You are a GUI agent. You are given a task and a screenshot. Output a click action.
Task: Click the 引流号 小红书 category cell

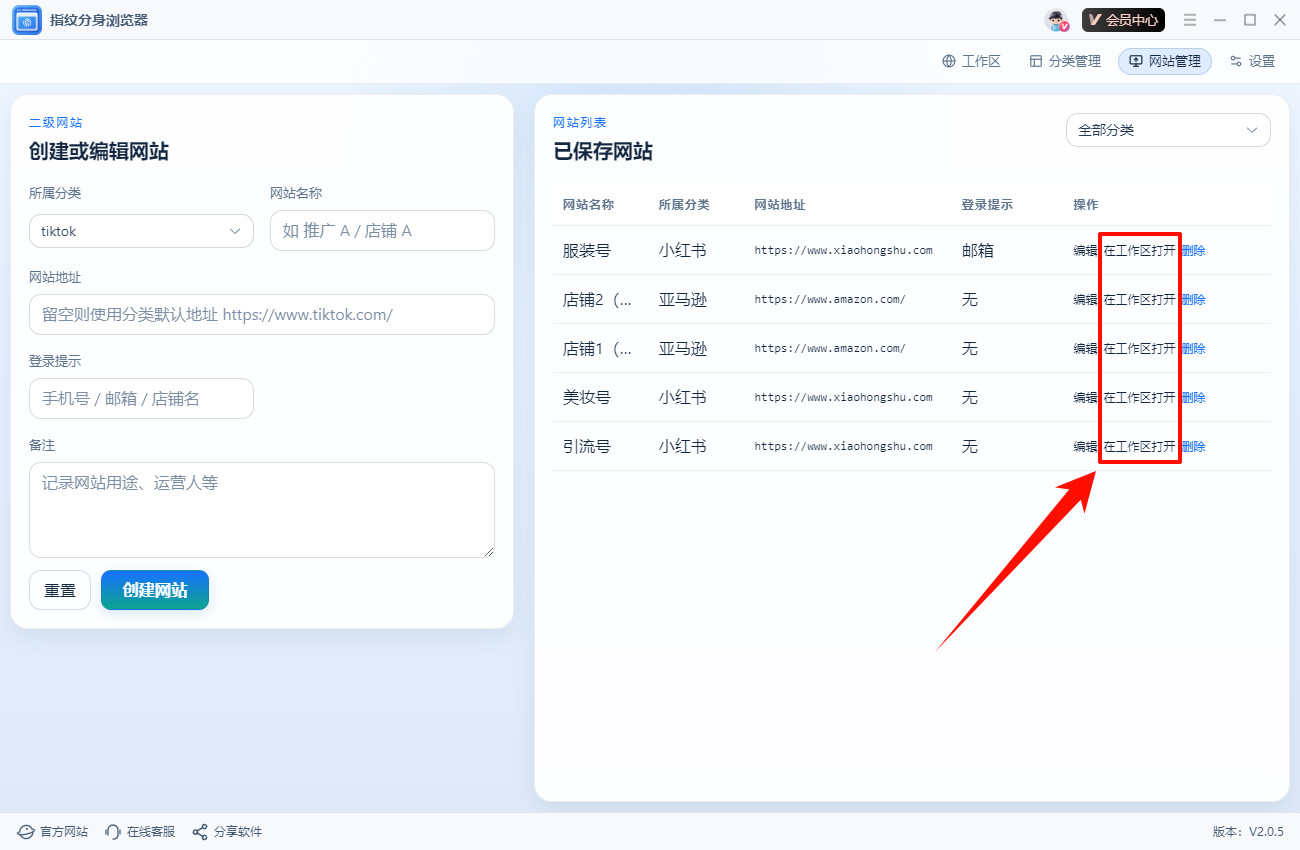pos(683,446)
